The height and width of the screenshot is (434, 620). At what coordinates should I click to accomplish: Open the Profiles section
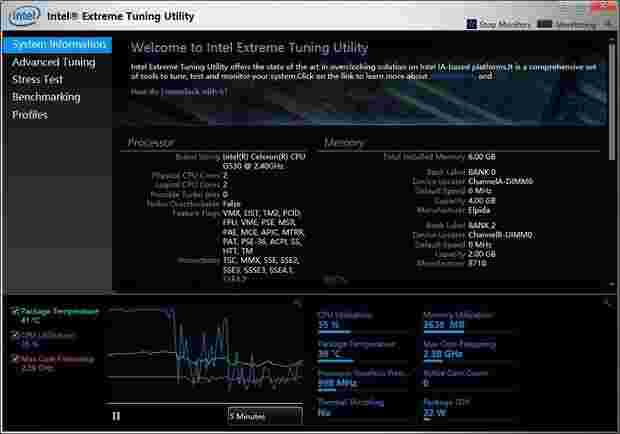click(30, 115)
